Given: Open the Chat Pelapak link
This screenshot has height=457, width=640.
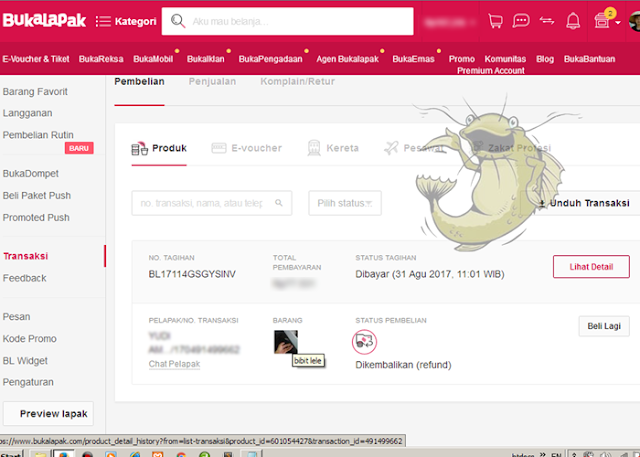Looking at the screenshot, I should click(174, 364).
